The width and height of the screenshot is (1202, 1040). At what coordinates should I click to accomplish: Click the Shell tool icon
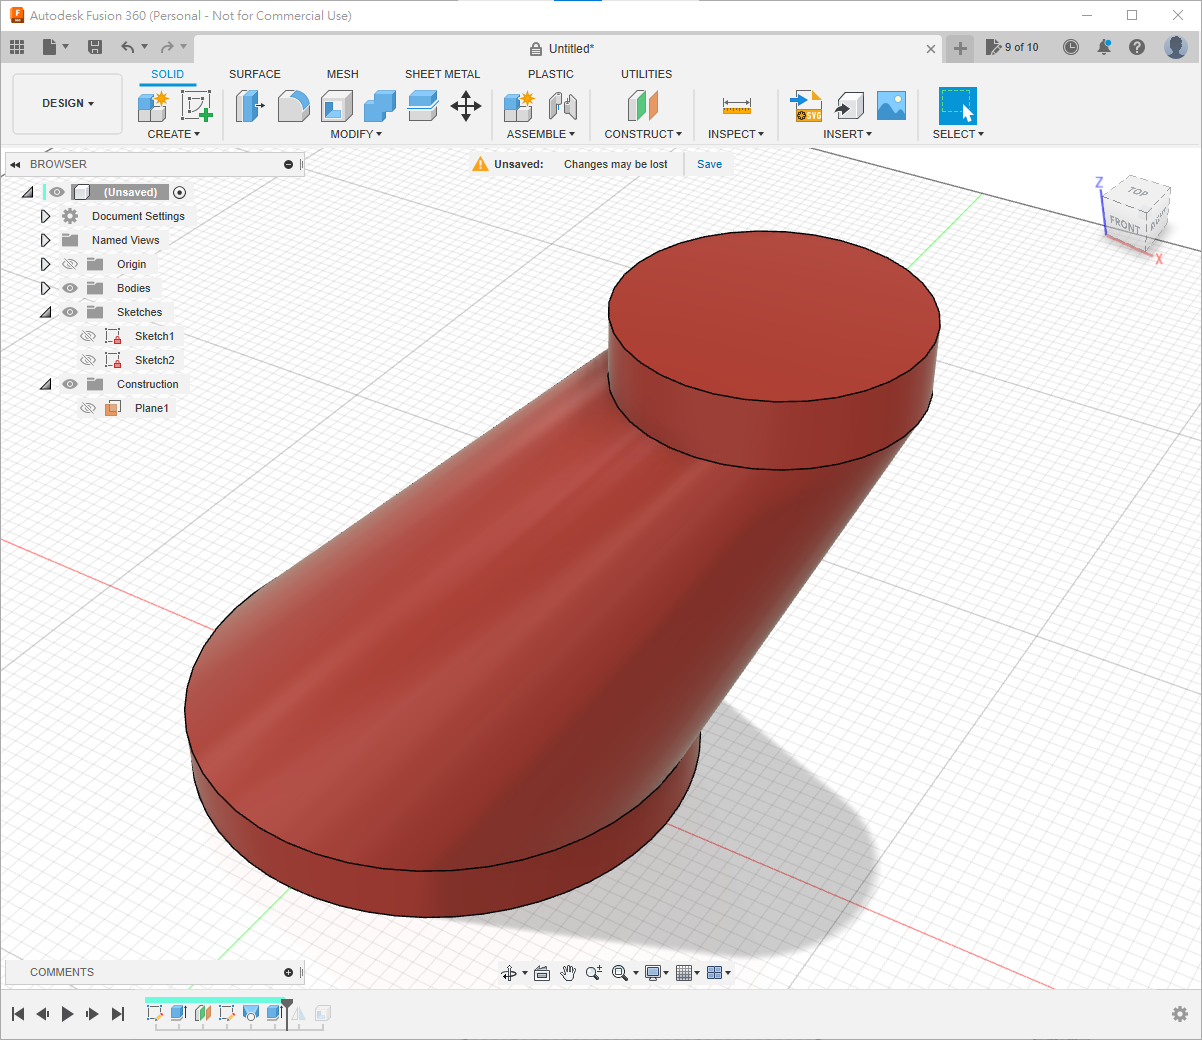point(337,105)
